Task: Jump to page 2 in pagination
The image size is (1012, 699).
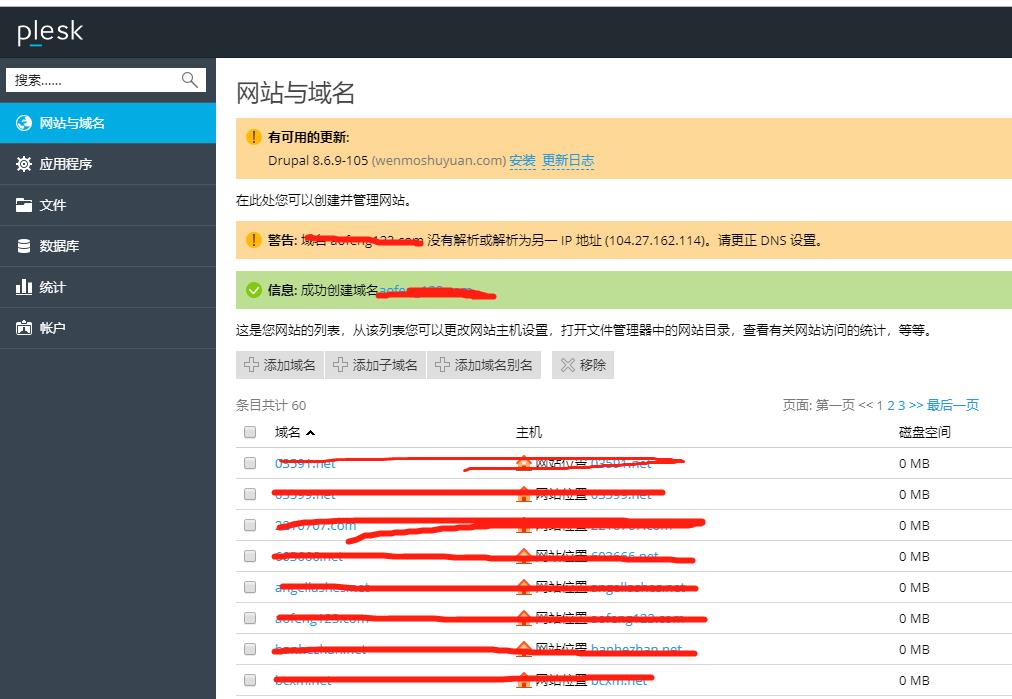Action: tap(890, 405)
